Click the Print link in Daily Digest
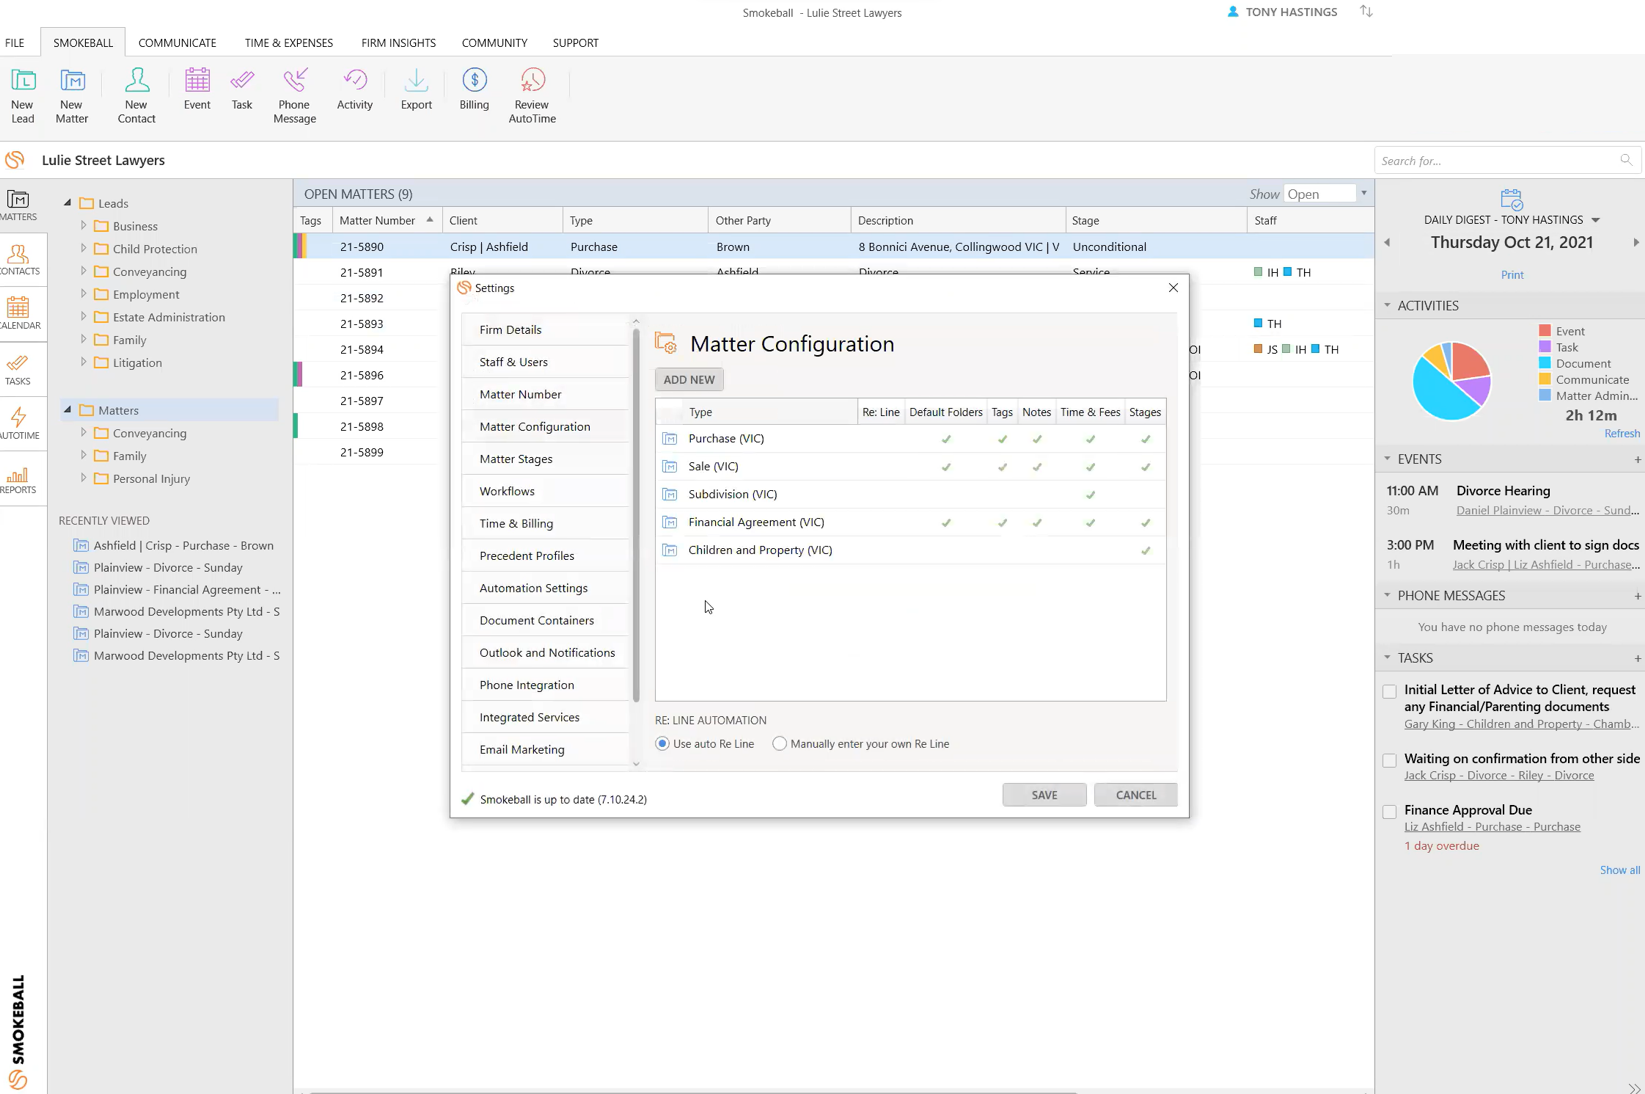Viewport: 1645px width, 1094px height. (1511, 275)
